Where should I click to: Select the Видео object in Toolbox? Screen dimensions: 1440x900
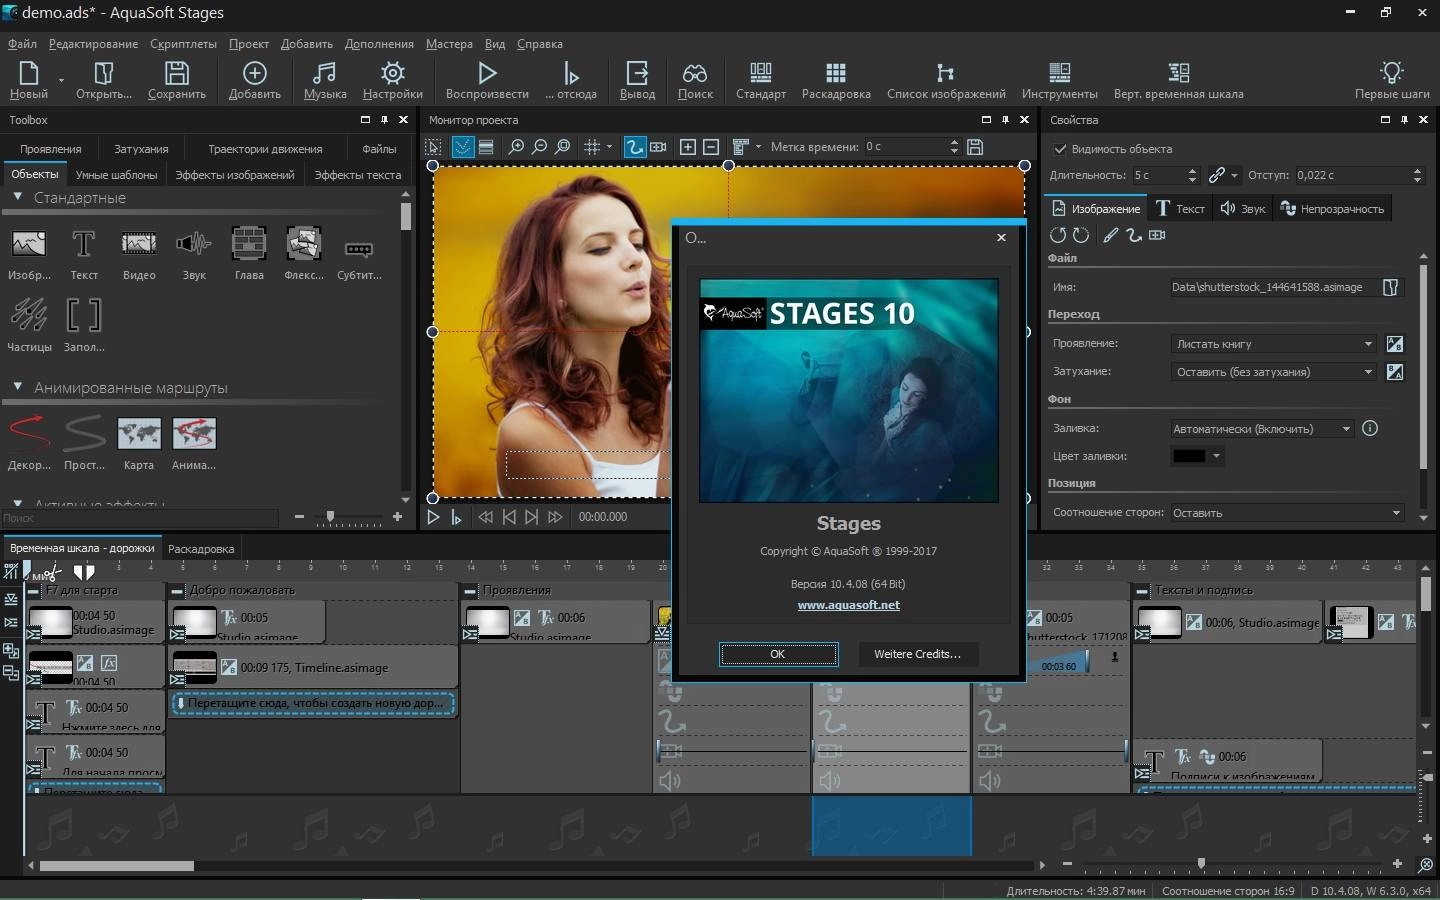[139, 254]
